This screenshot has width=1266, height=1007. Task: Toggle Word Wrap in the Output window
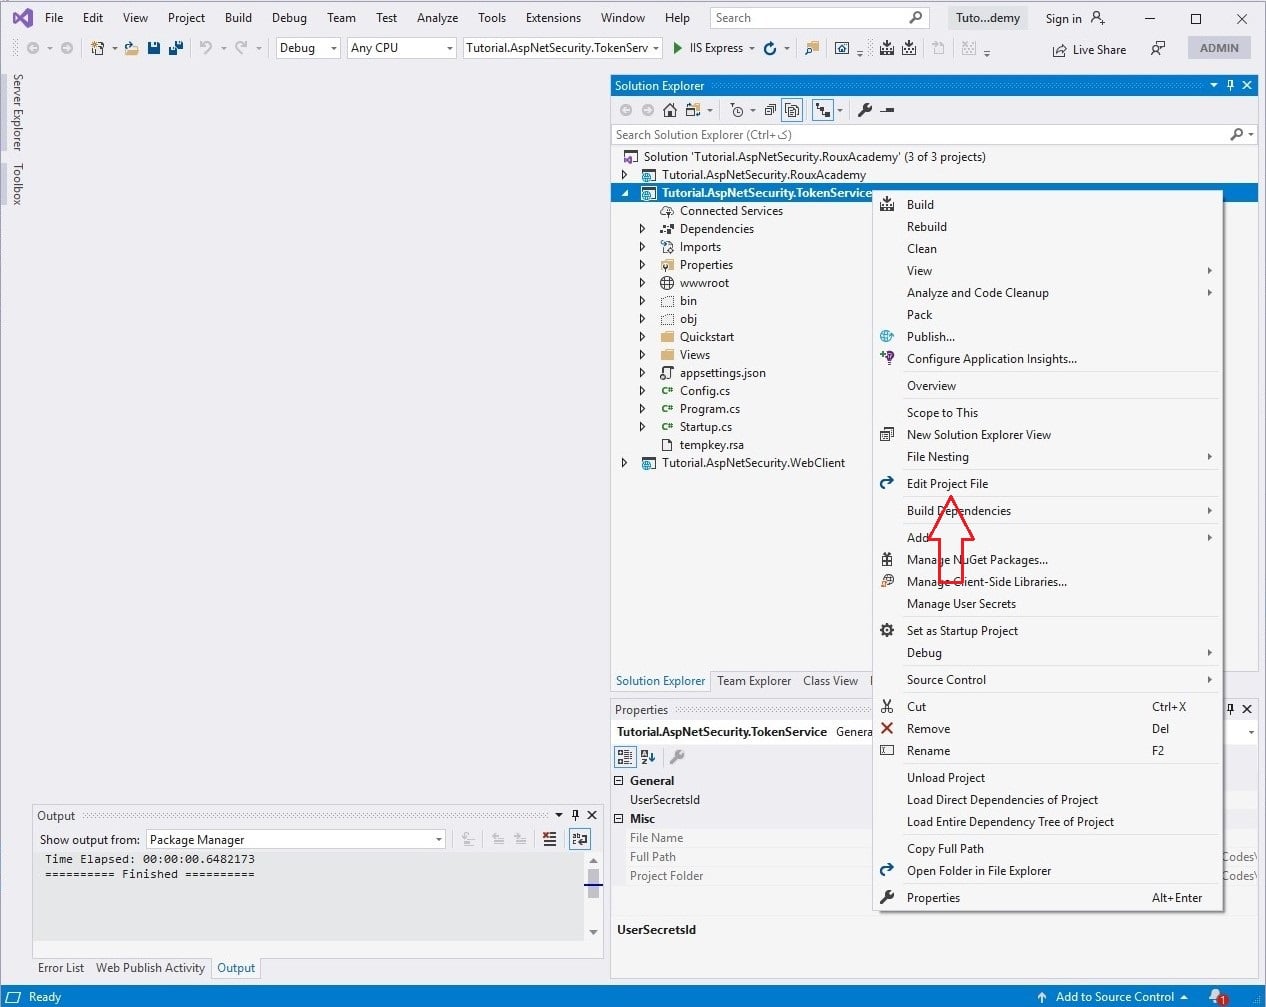[580, 839]
